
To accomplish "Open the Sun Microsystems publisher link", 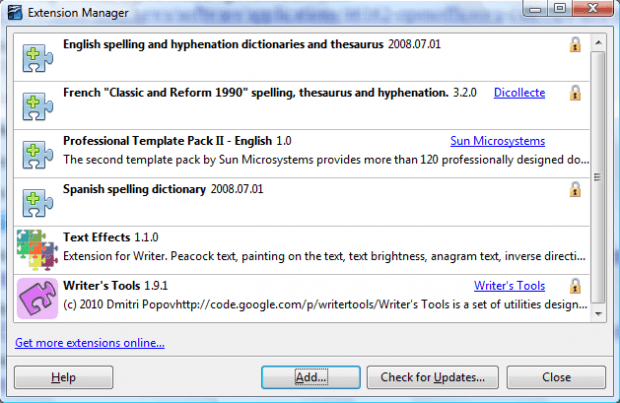I will (x=497, y=141).
